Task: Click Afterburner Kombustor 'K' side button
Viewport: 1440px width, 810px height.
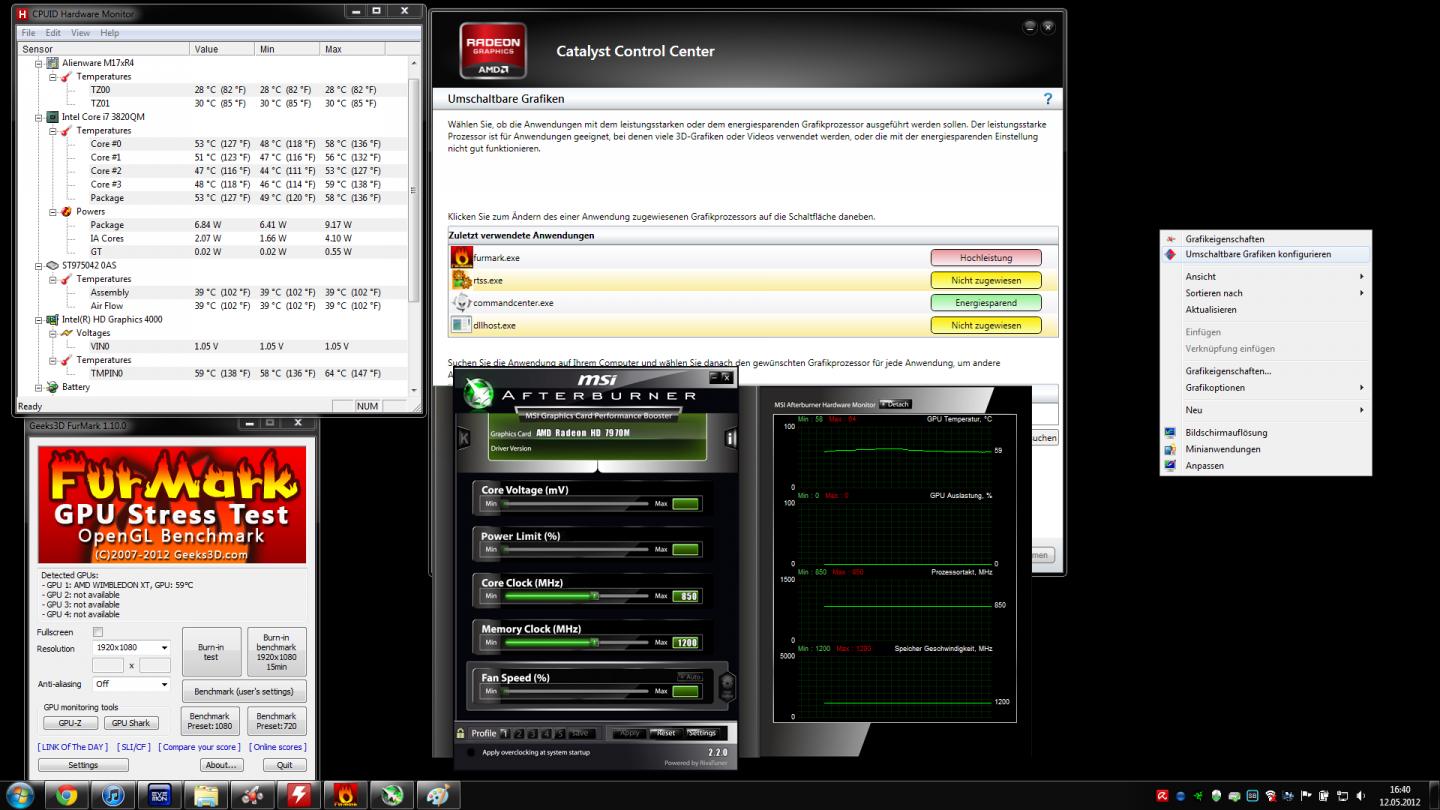Action: click(464, 438)
